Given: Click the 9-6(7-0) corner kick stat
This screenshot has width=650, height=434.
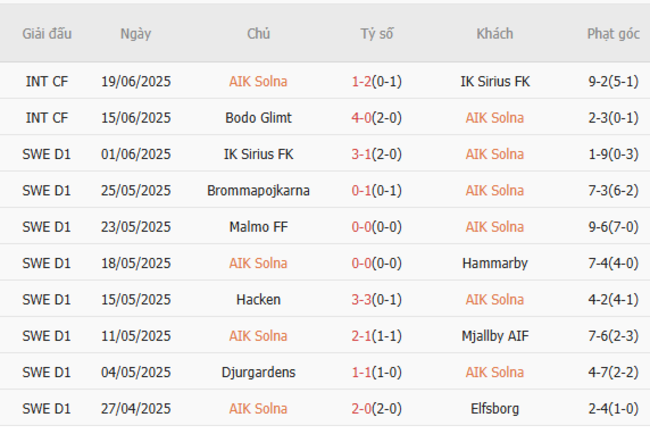Looking at the screenshot, I should tap(612, 227).
